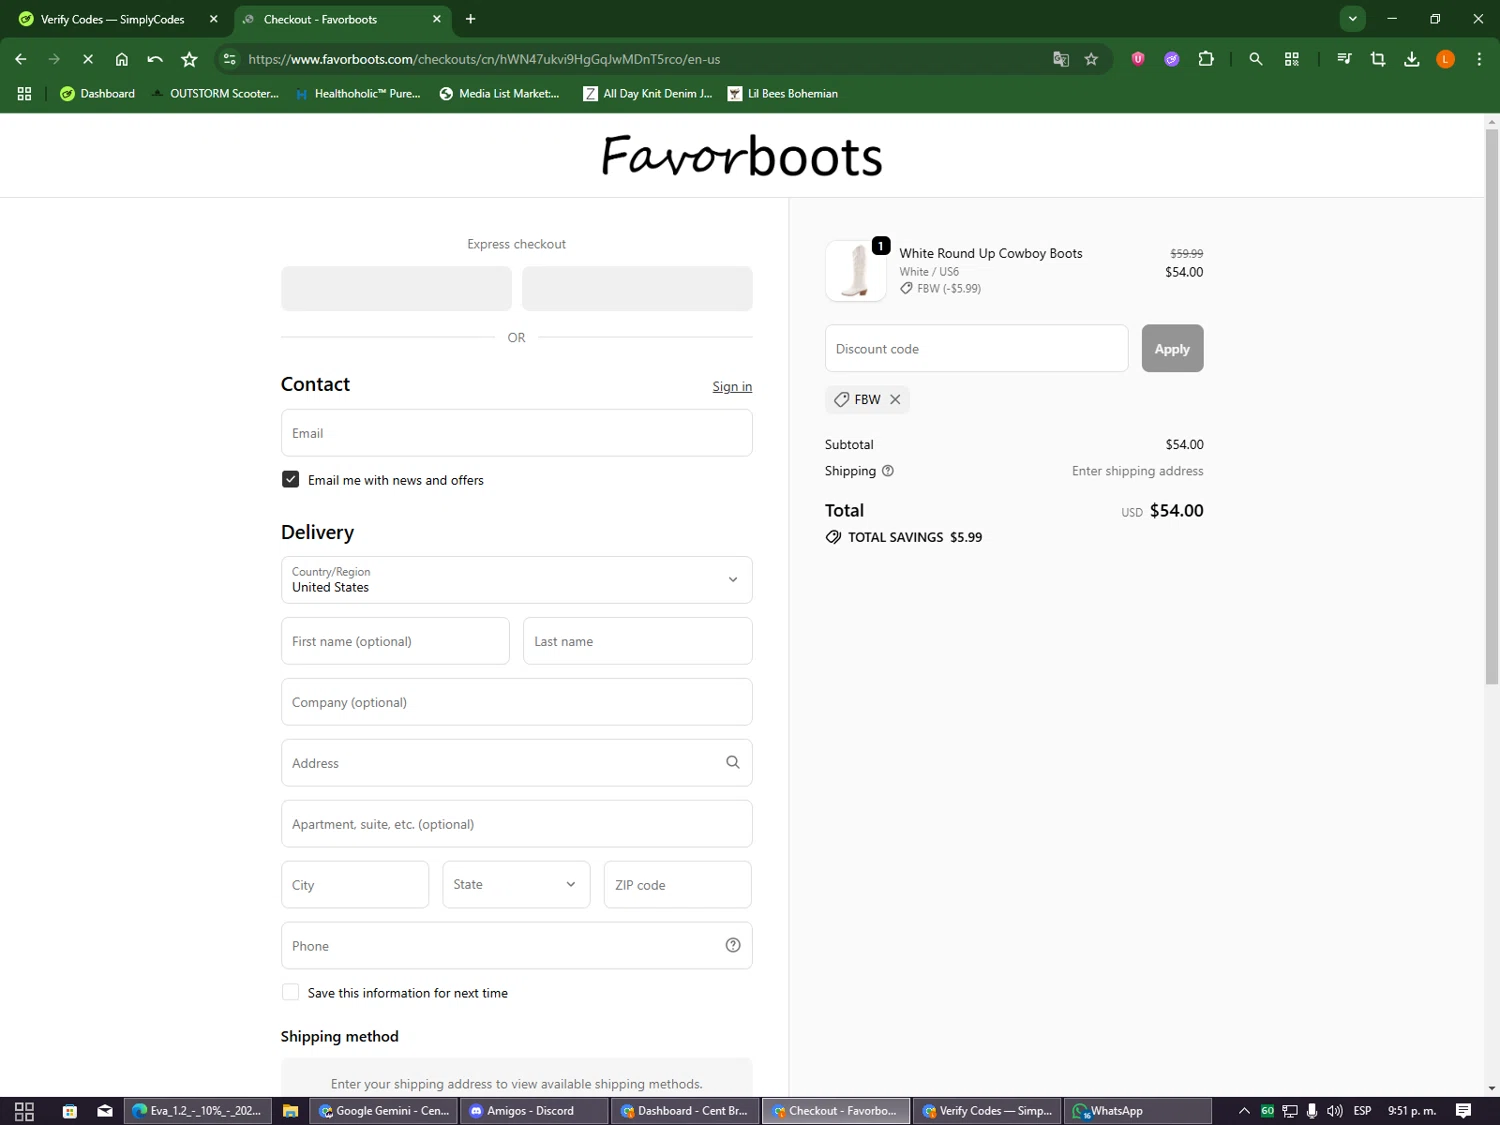This screenshot has height=1125, width=1500.
Task: Open File Explorer from taskbar
Action: [x=290, y=1111]
